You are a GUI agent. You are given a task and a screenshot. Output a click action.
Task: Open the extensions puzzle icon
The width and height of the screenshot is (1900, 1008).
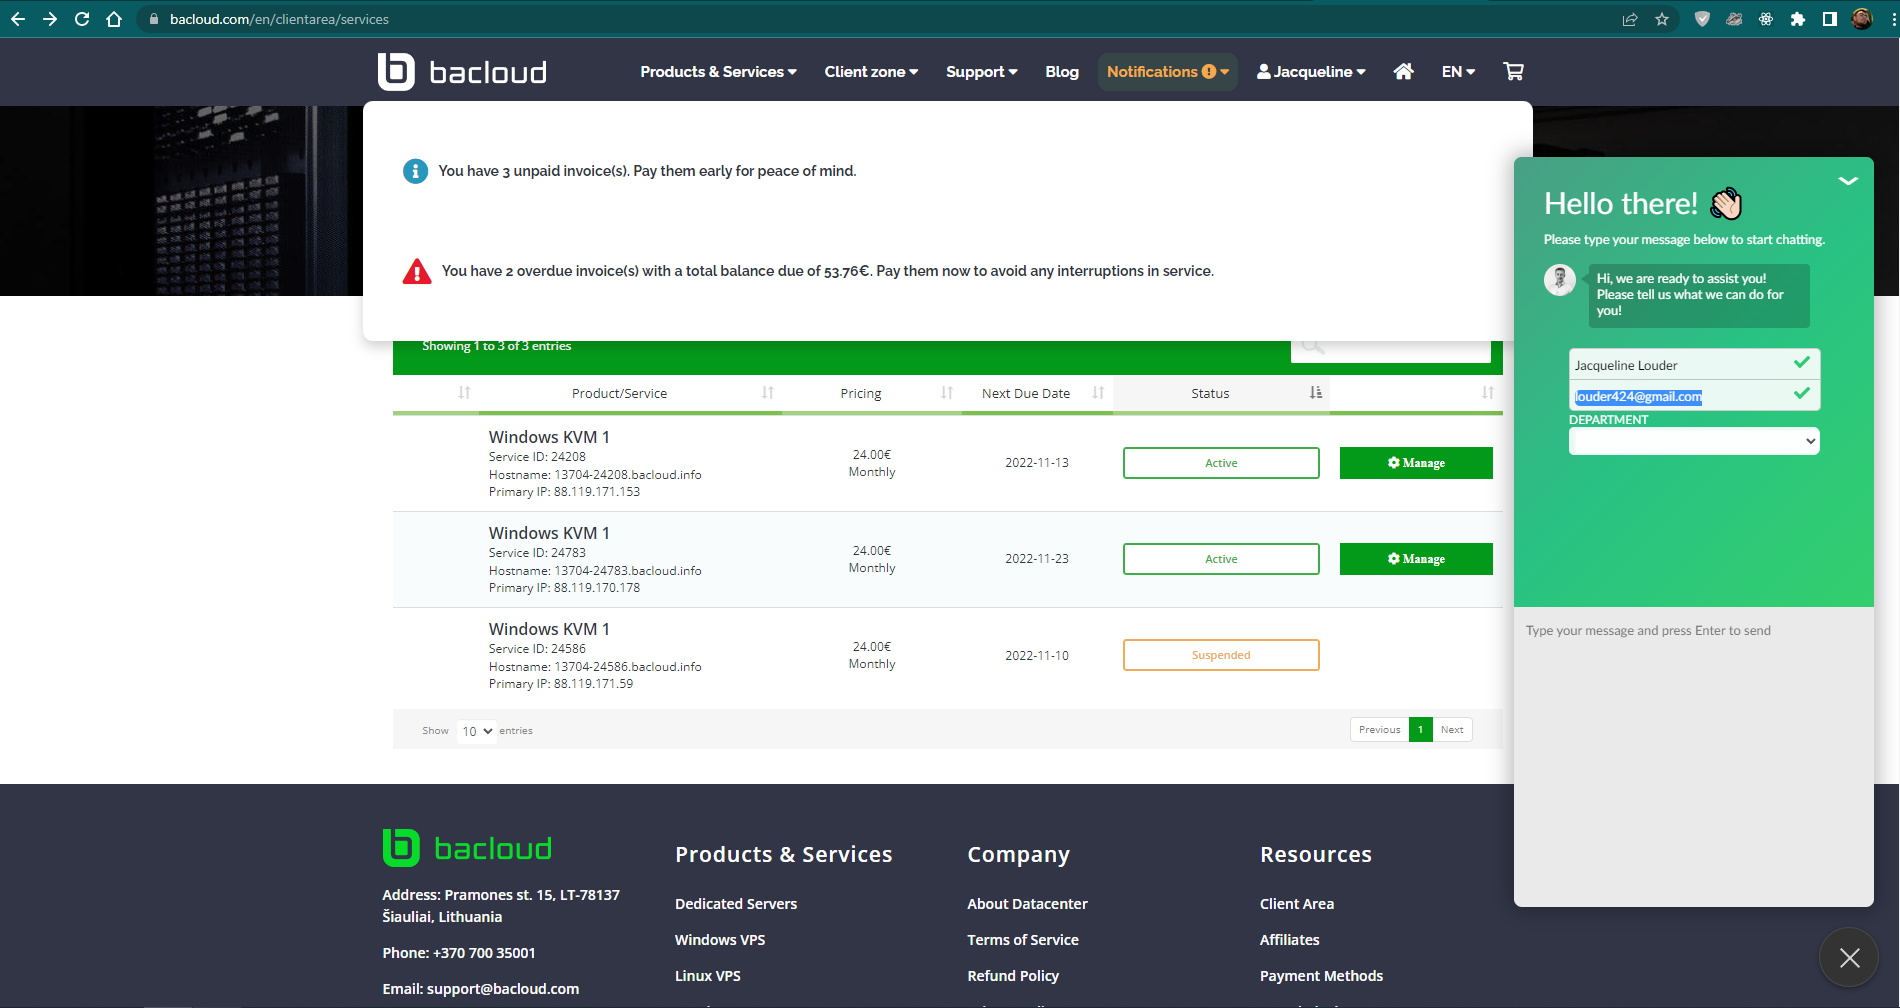click(x=1798, y=19)
